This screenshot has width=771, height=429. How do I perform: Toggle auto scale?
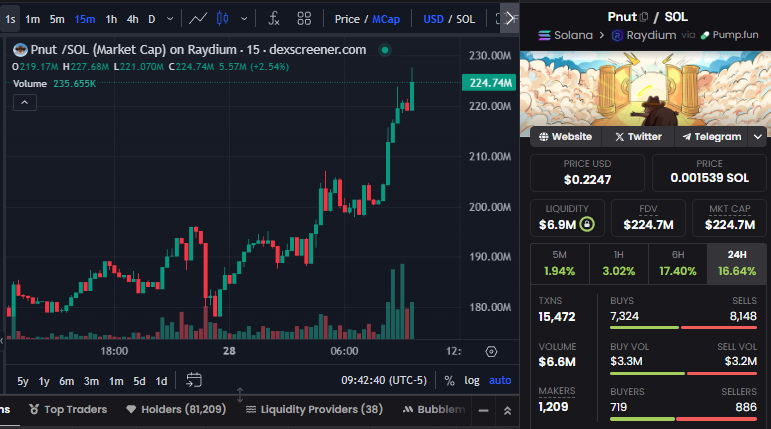[500, 380]
